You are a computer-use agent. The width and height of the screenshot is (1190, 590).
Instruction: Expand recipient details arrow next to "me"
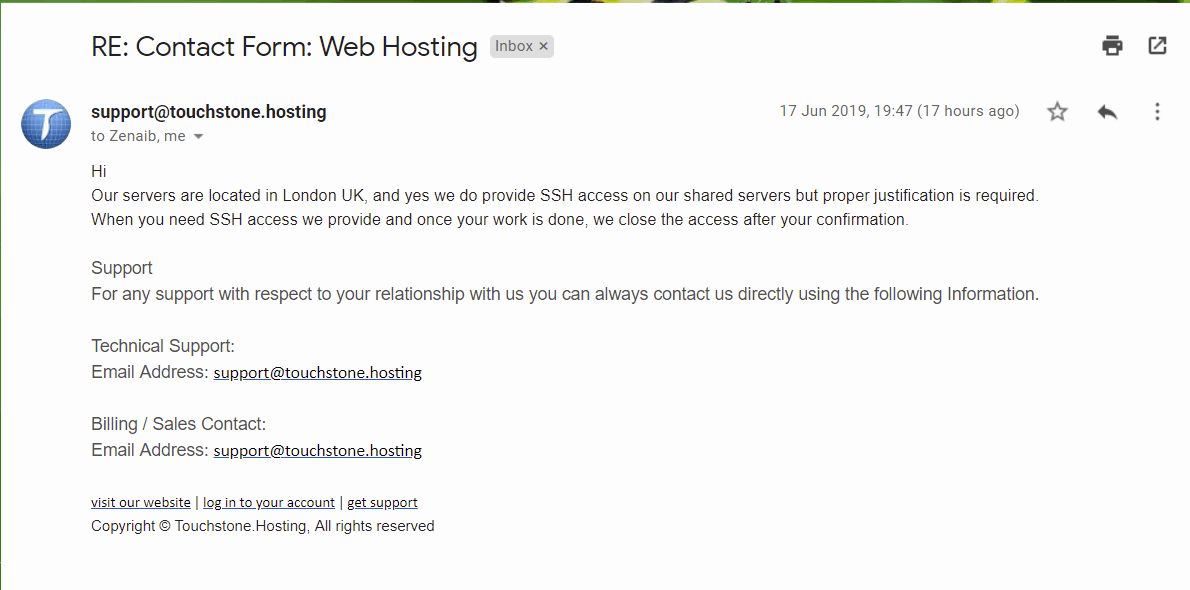pos(199,137)
